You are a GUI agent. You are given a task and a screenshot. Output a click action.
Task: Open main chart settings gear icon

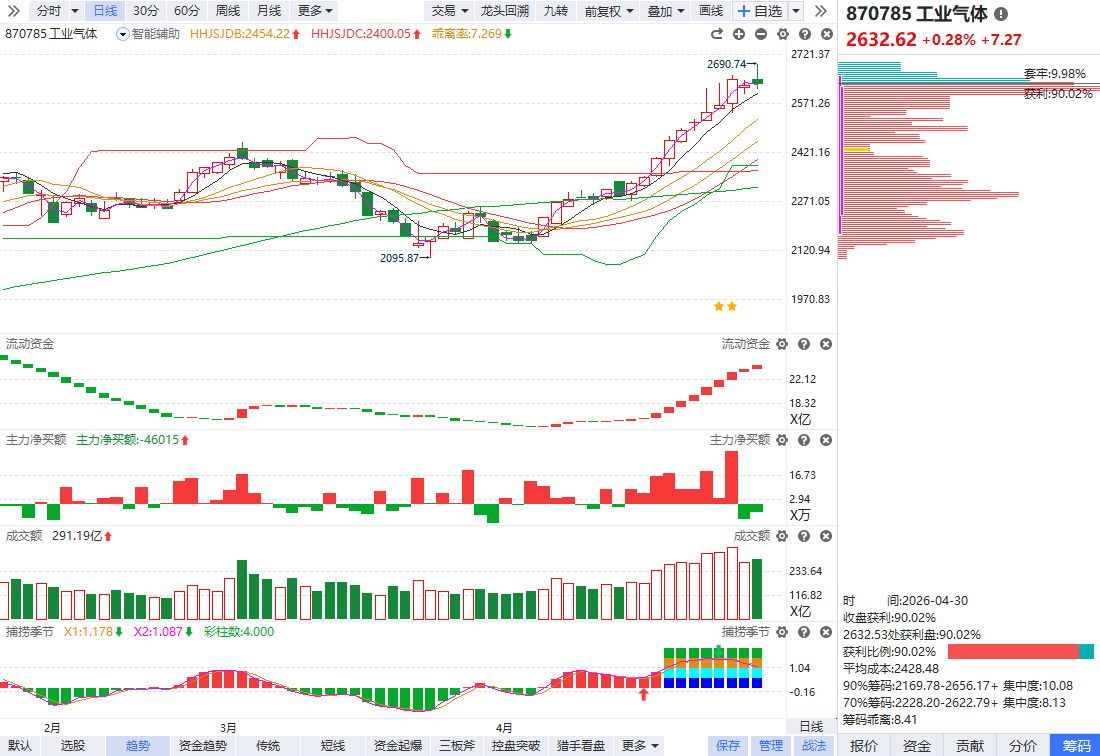click(x=781, y=34)
